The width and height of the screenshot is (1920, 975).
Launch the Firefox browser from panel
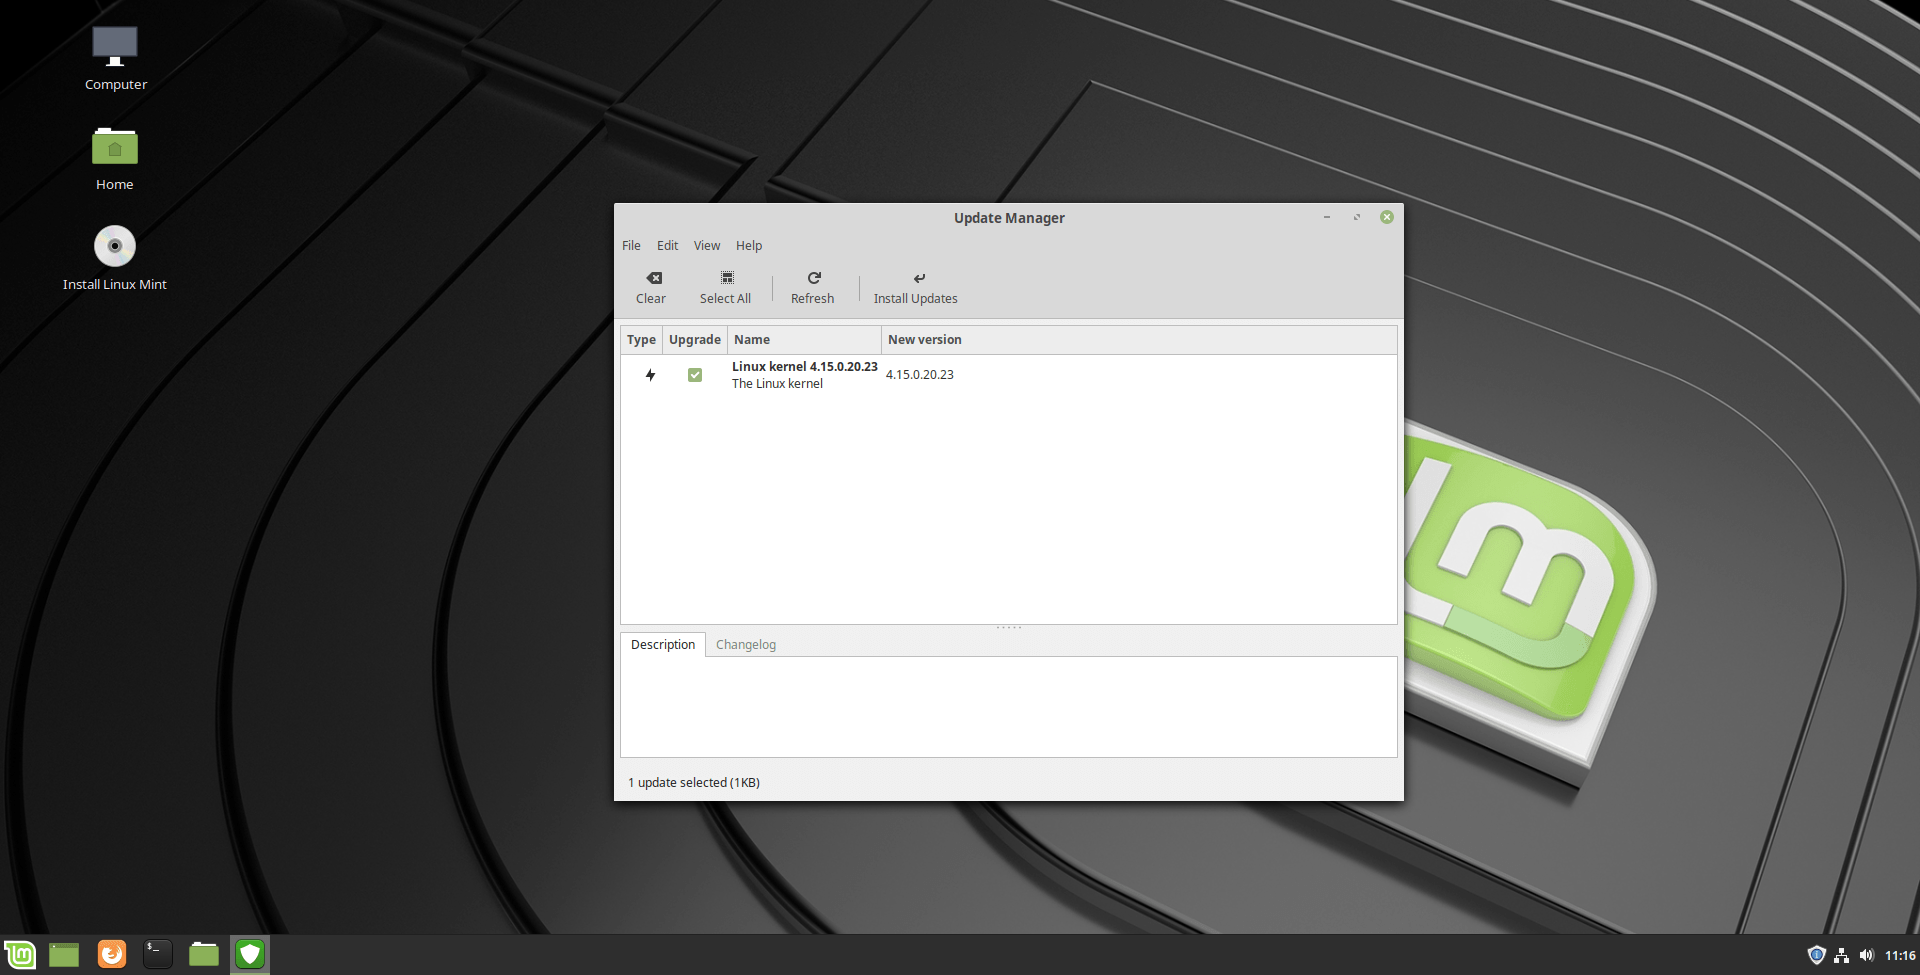[x=112, y=955]
